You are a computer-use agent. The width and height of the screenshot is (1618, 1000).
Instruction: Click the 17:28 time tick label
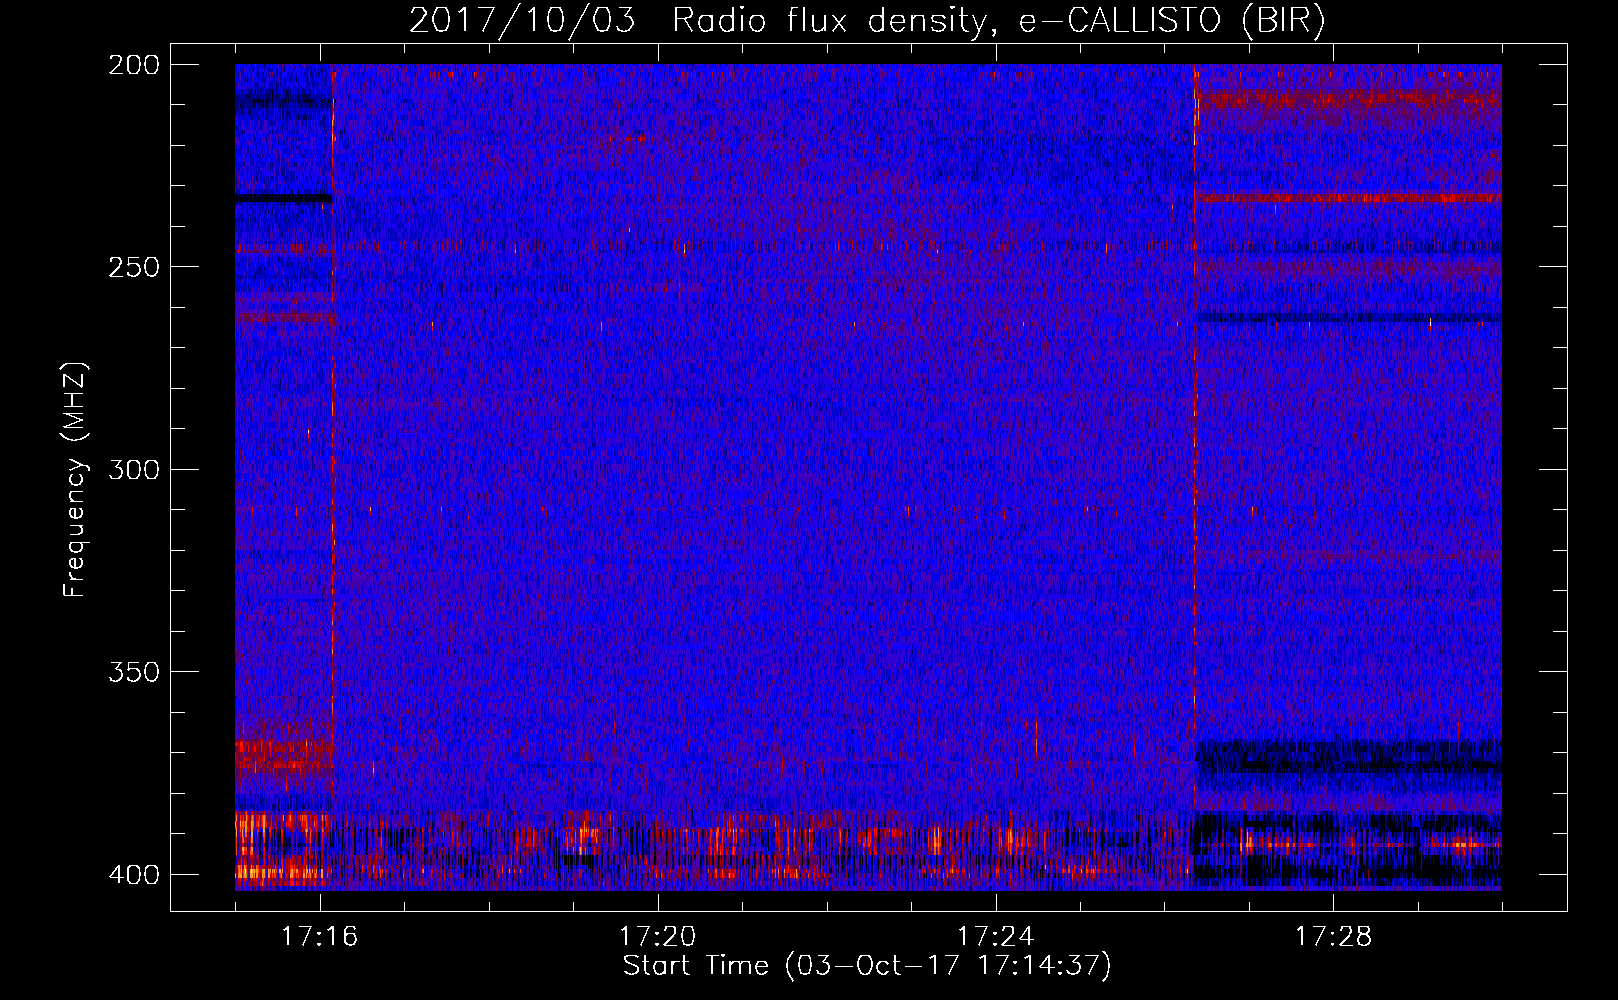tap(1334, 937)
